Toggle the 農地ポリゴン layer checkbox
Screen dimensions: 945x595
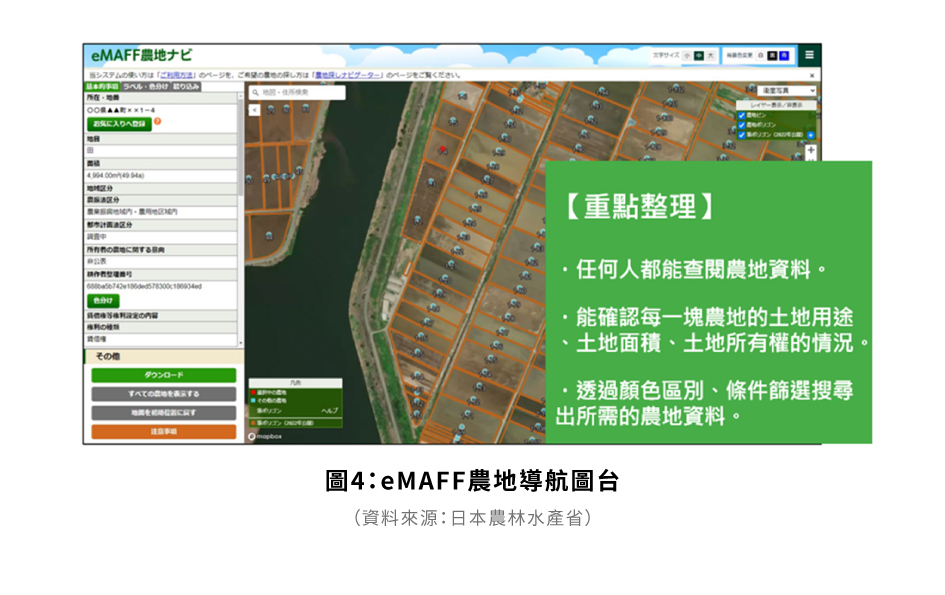741,125
